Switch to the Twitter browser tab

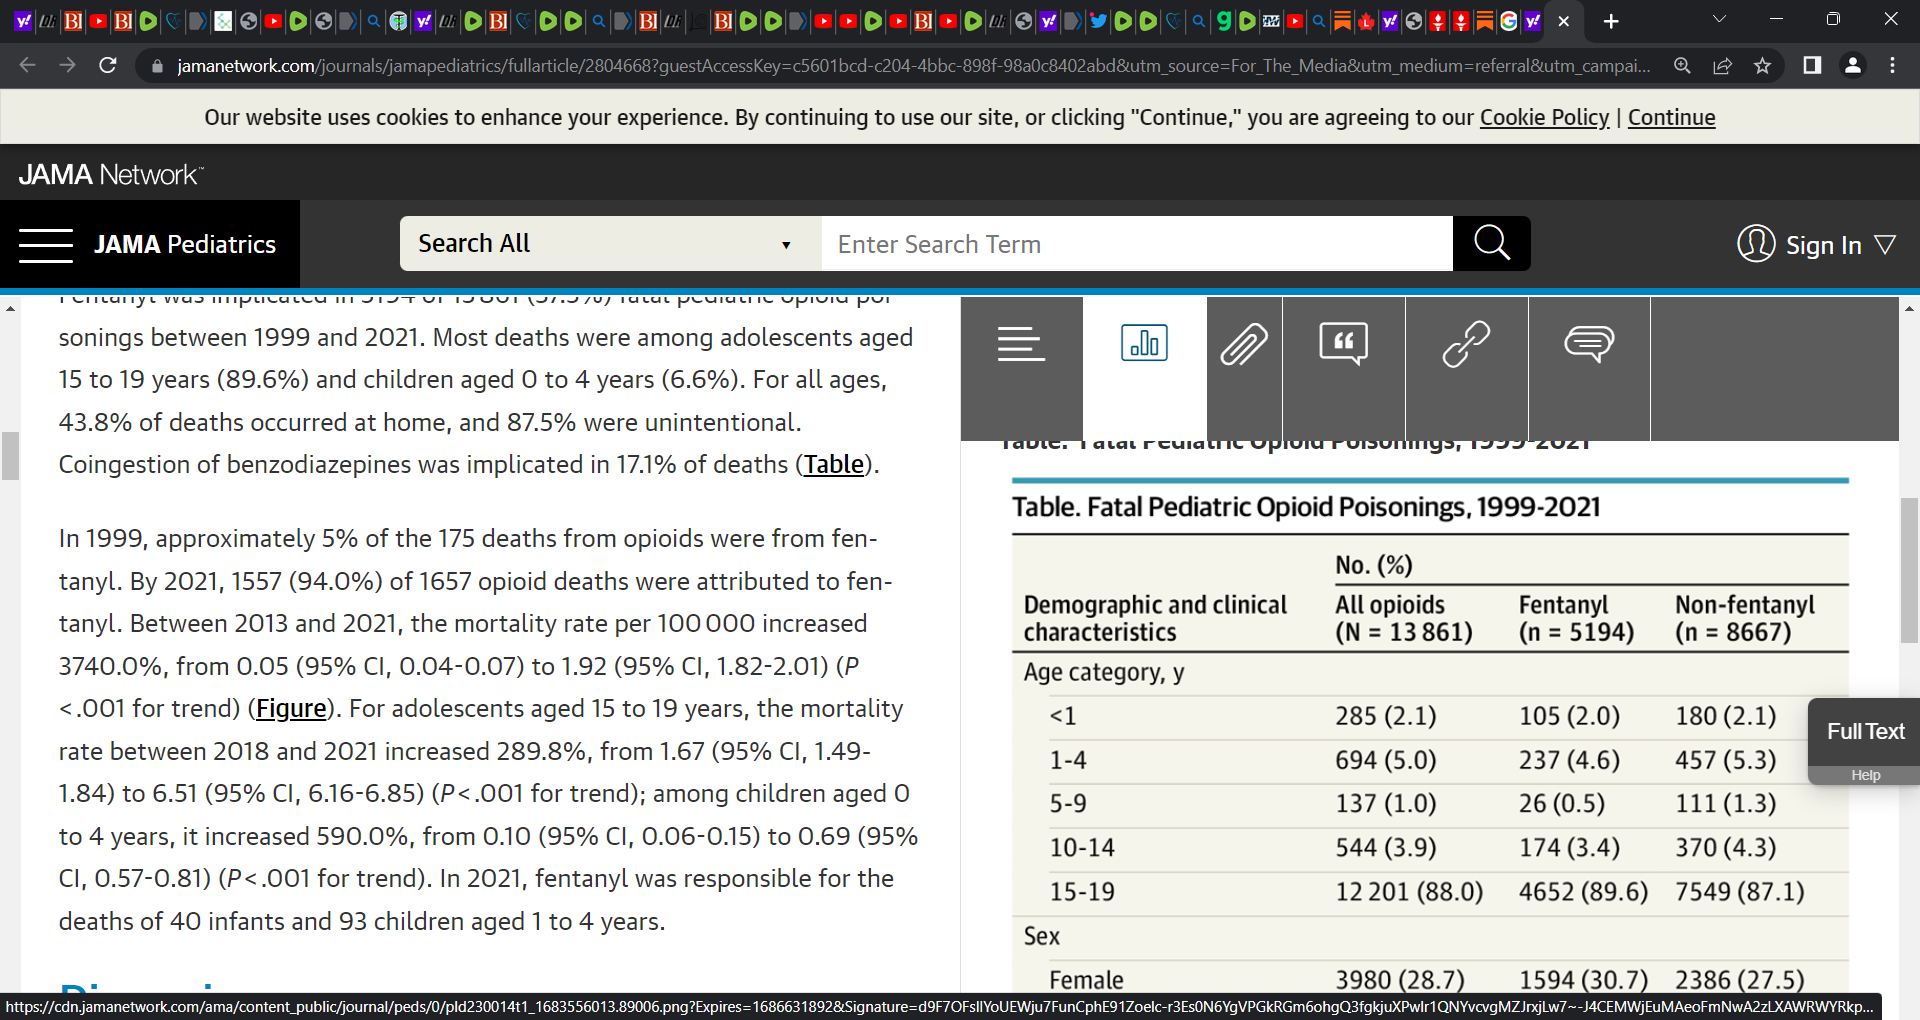pos(1098,21)
